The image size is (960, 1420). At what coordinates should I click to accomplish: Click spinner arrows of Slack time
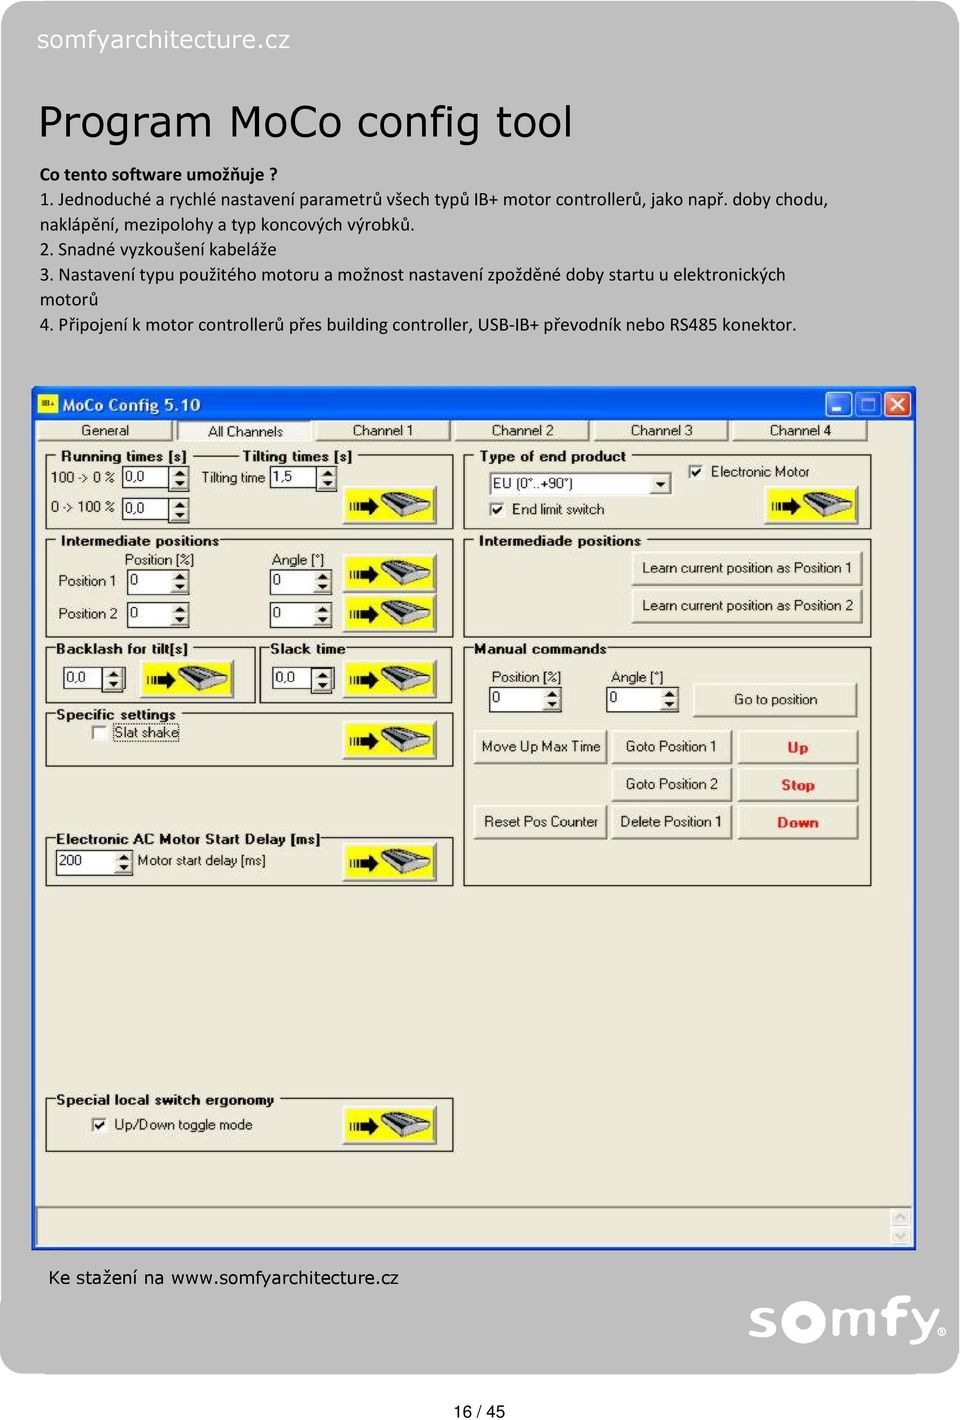[323, 679]
